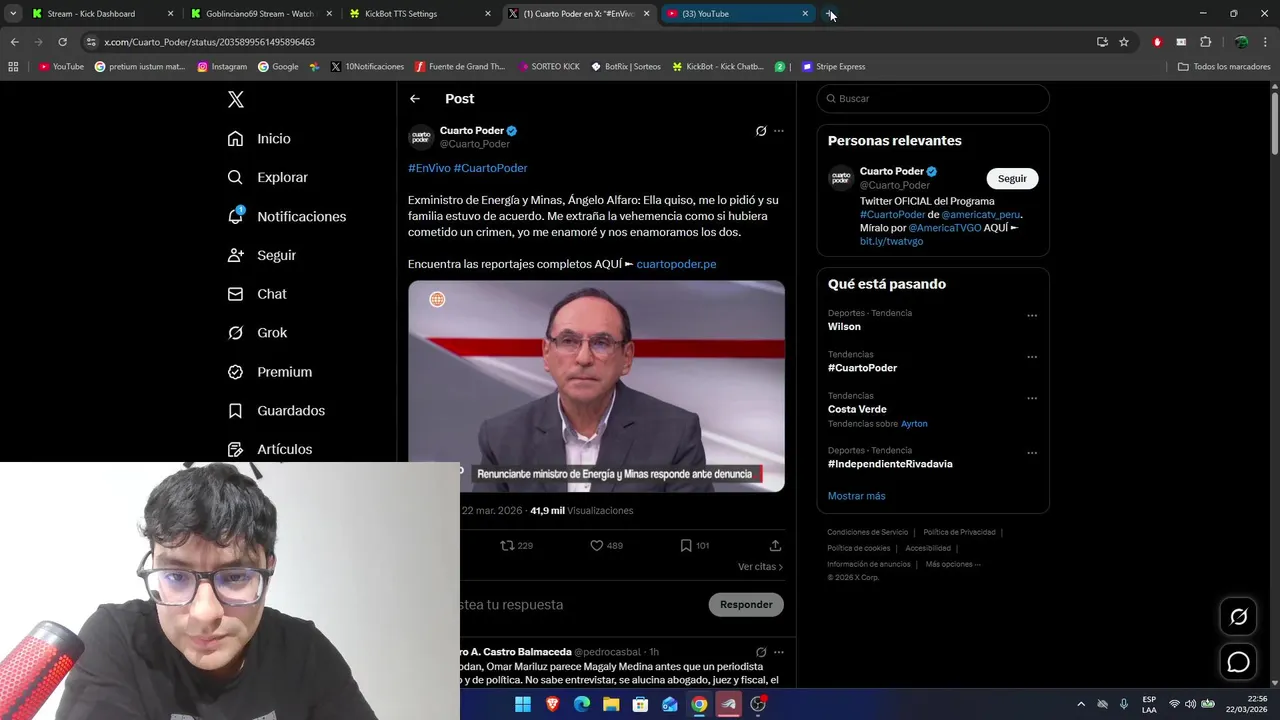Go to Inicio in sidebar
The width and height of the screenshot is (1280, 720).
[259, 139]
